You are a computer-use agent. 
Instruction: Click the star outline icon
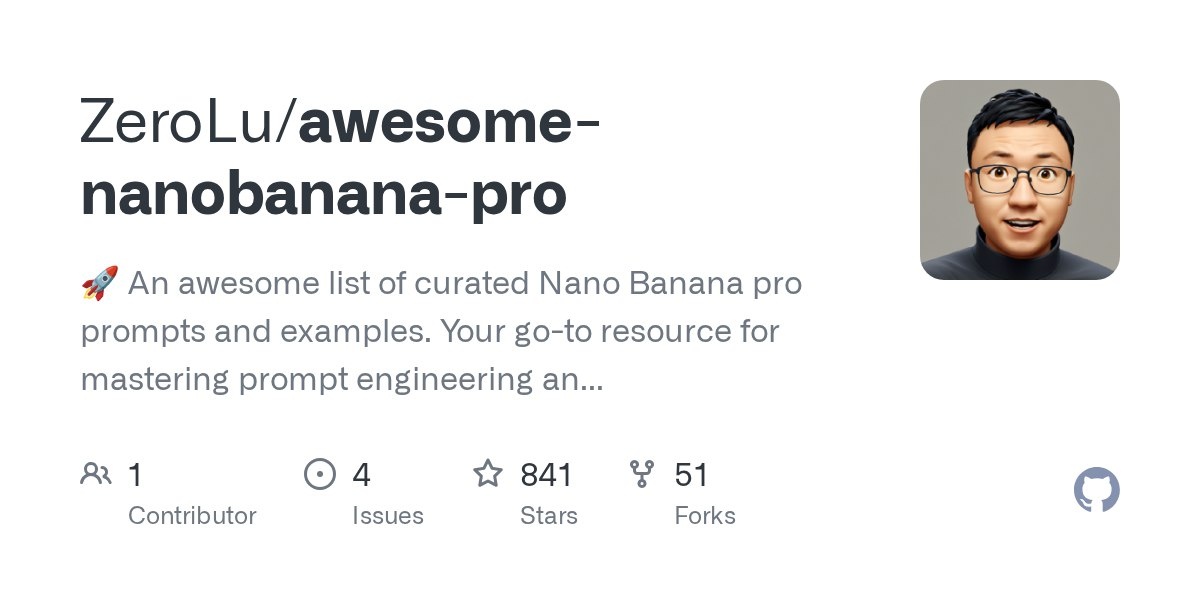487,473
